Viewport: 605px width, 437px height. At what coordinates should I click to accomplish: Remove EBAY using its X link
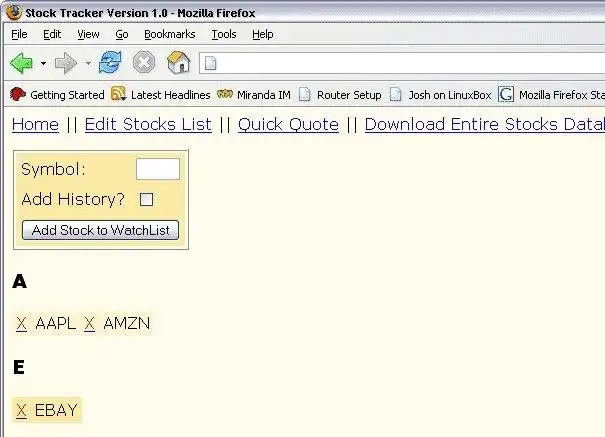(x=22, y=410)
